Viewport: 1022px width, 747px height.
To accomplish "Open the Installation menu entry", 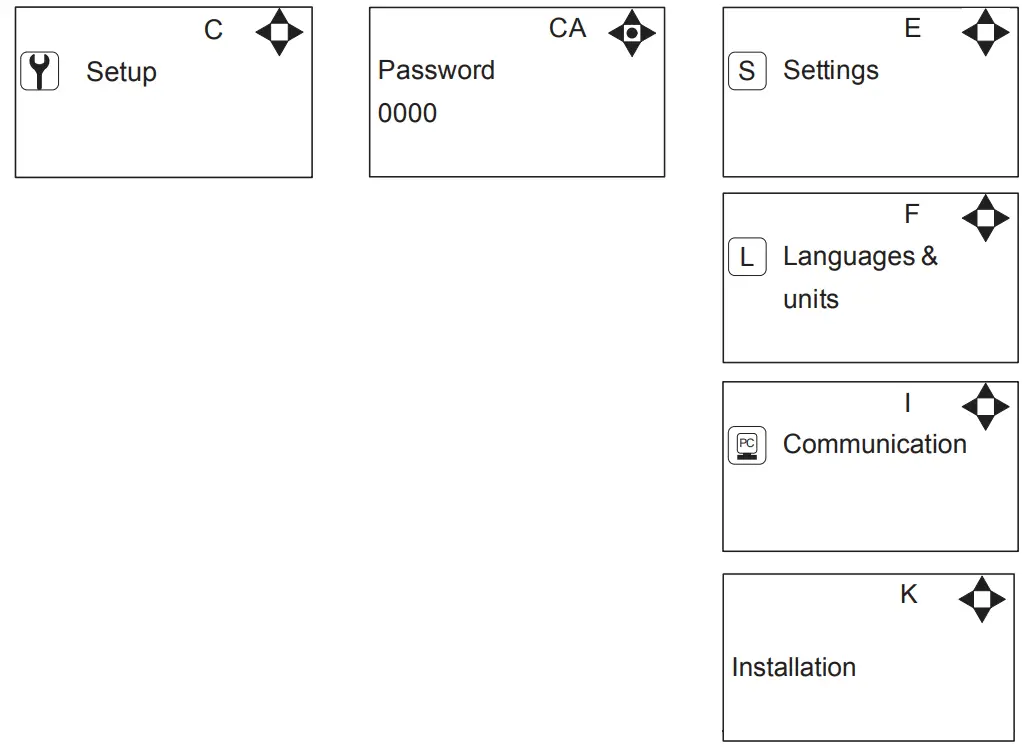I will click(x=794, y=667).
